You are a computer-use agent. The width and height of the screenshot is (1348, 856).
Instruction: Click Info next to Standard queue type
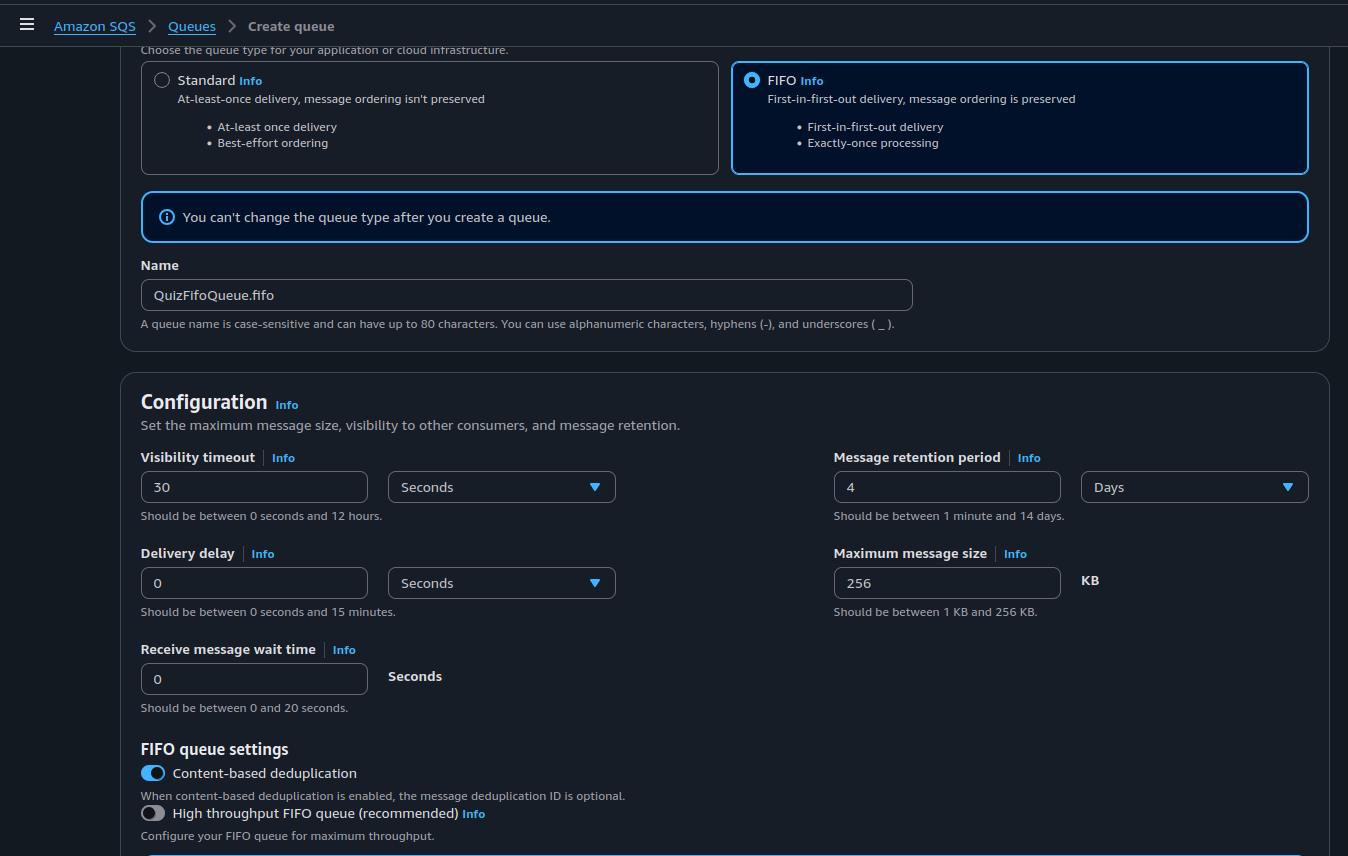pos(250,81)
